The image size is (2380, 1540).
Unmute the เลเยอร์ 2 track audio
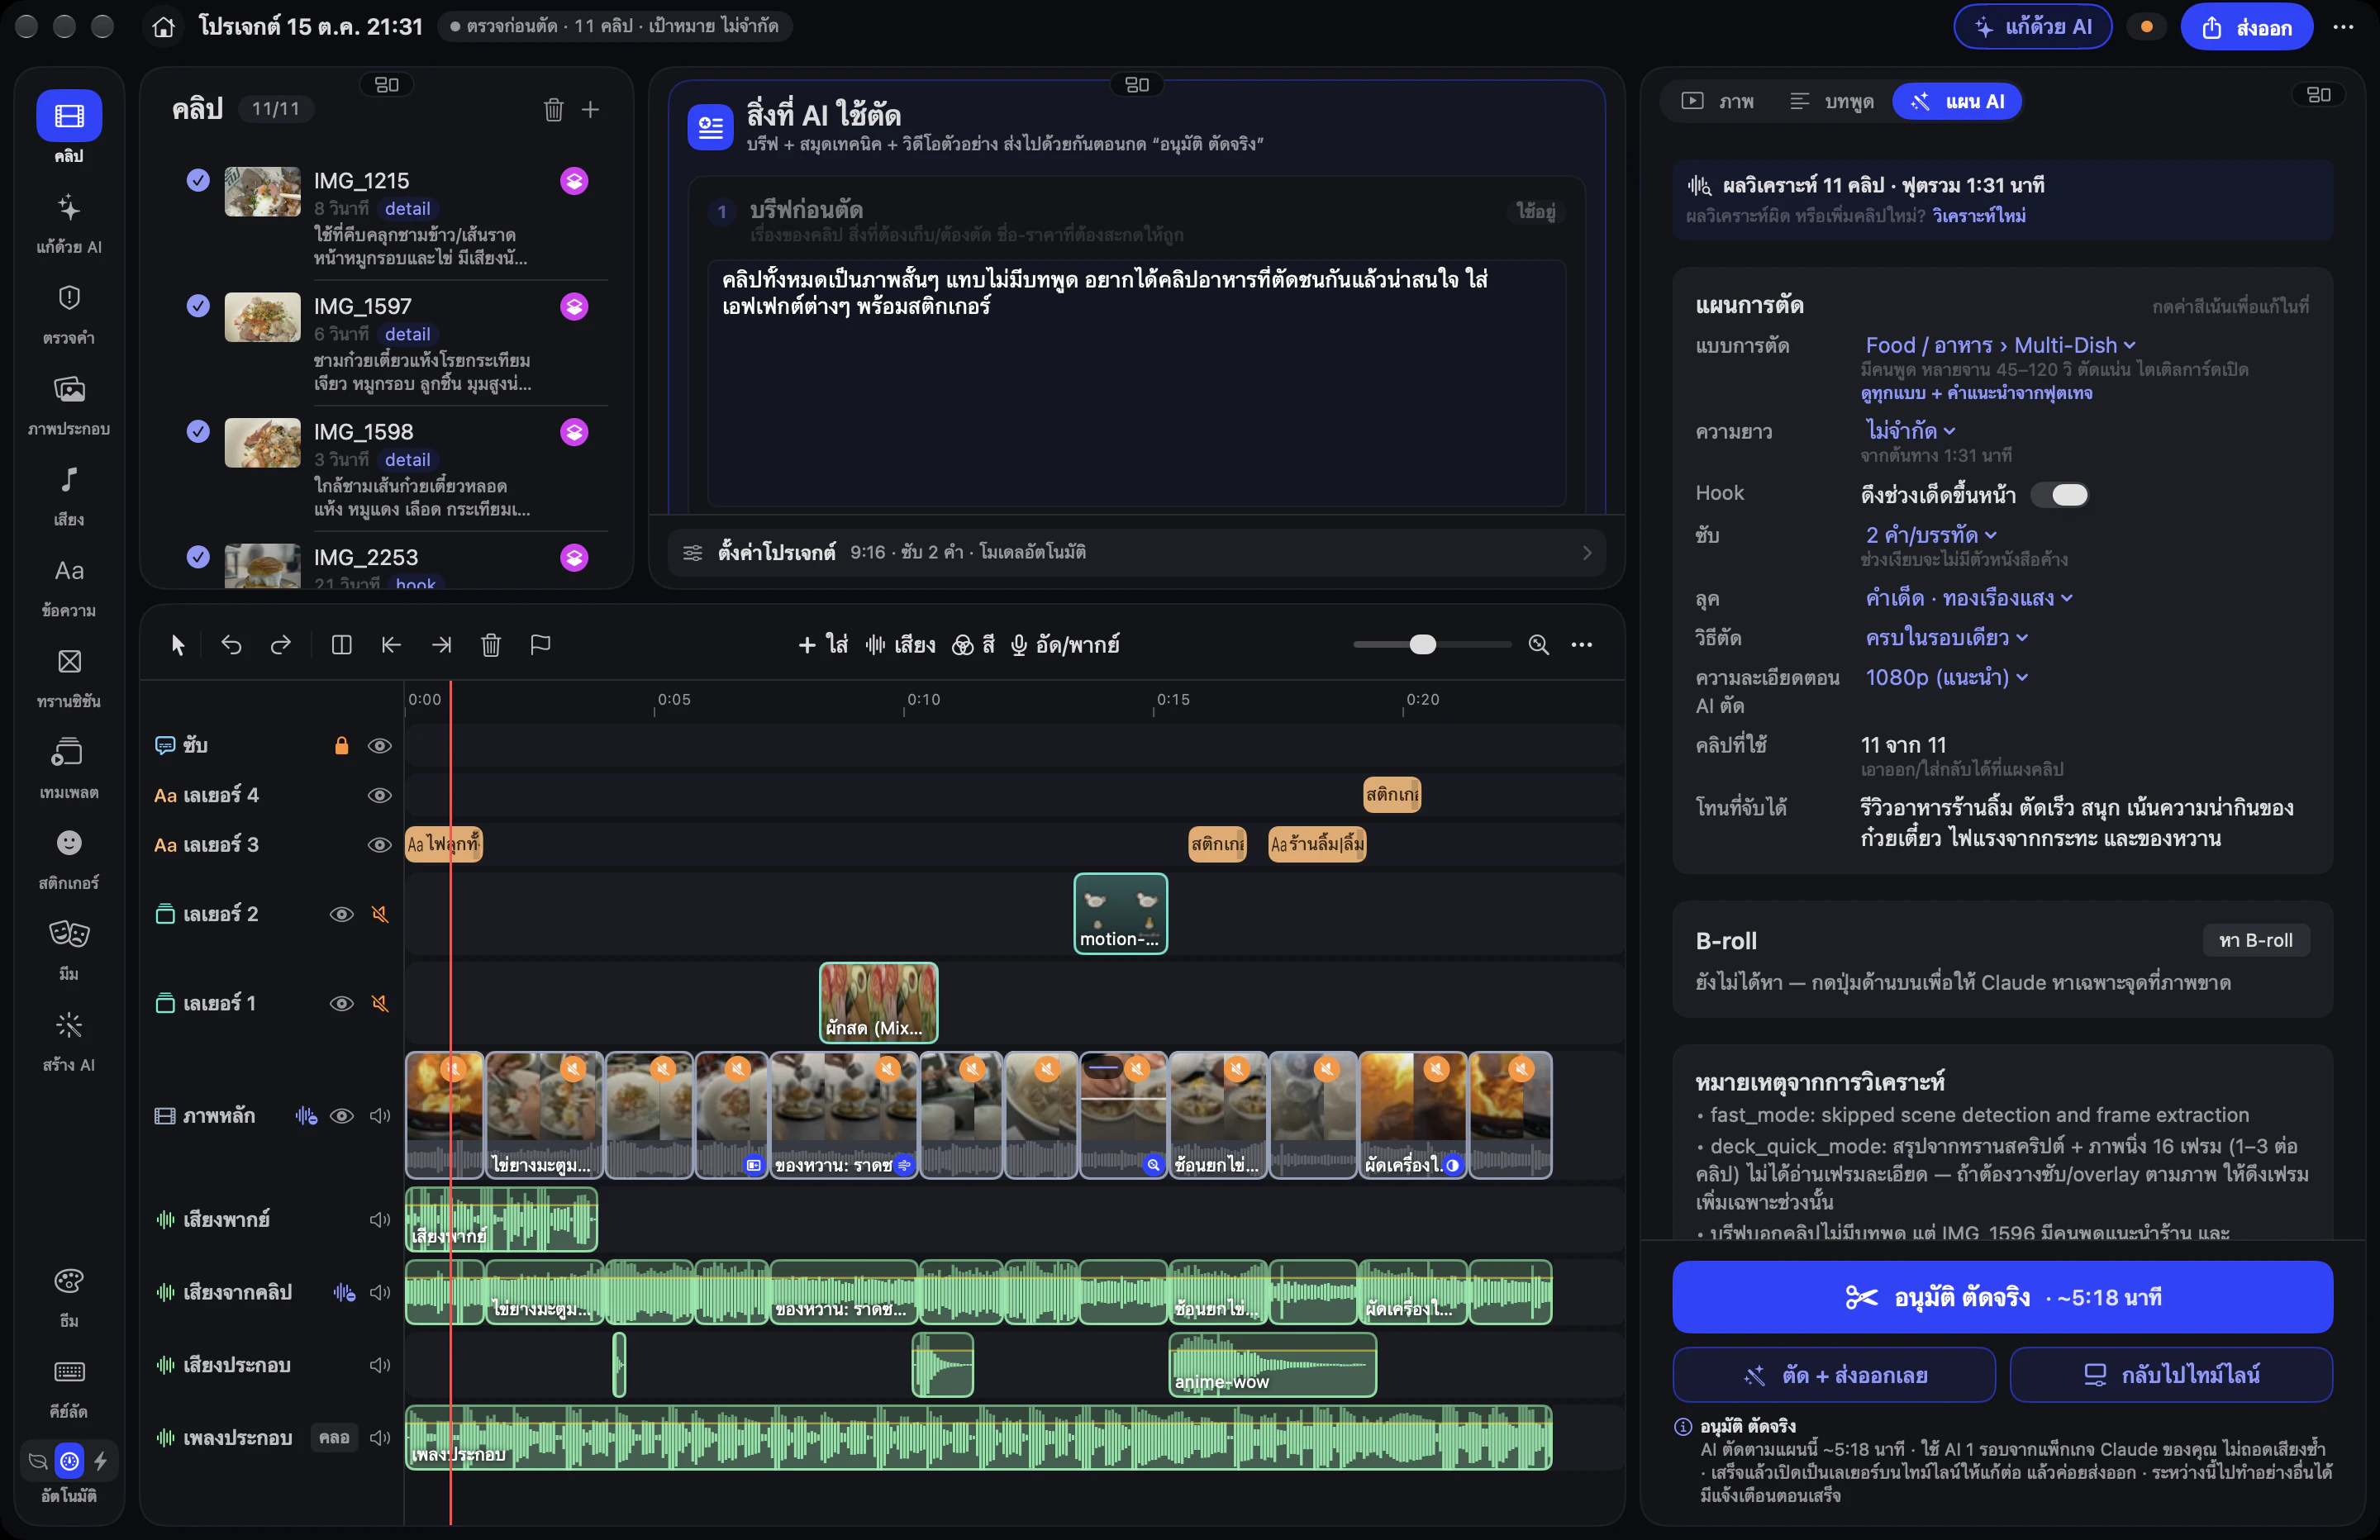[380, 914]
